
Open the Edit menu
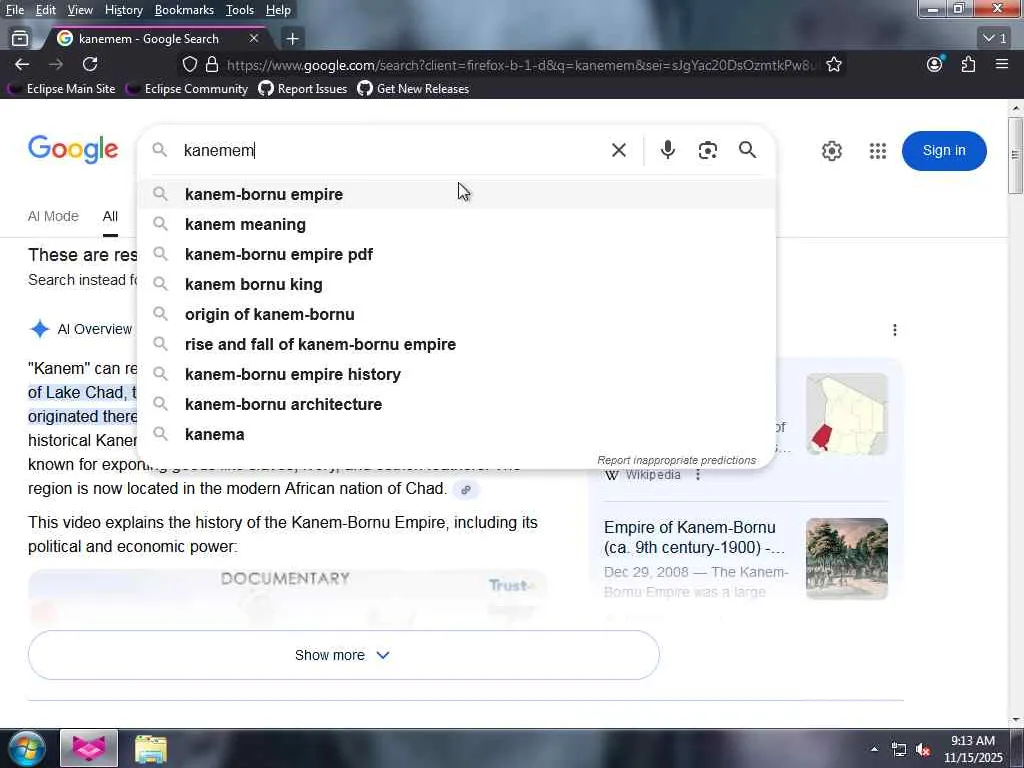(x=46, y=10)
